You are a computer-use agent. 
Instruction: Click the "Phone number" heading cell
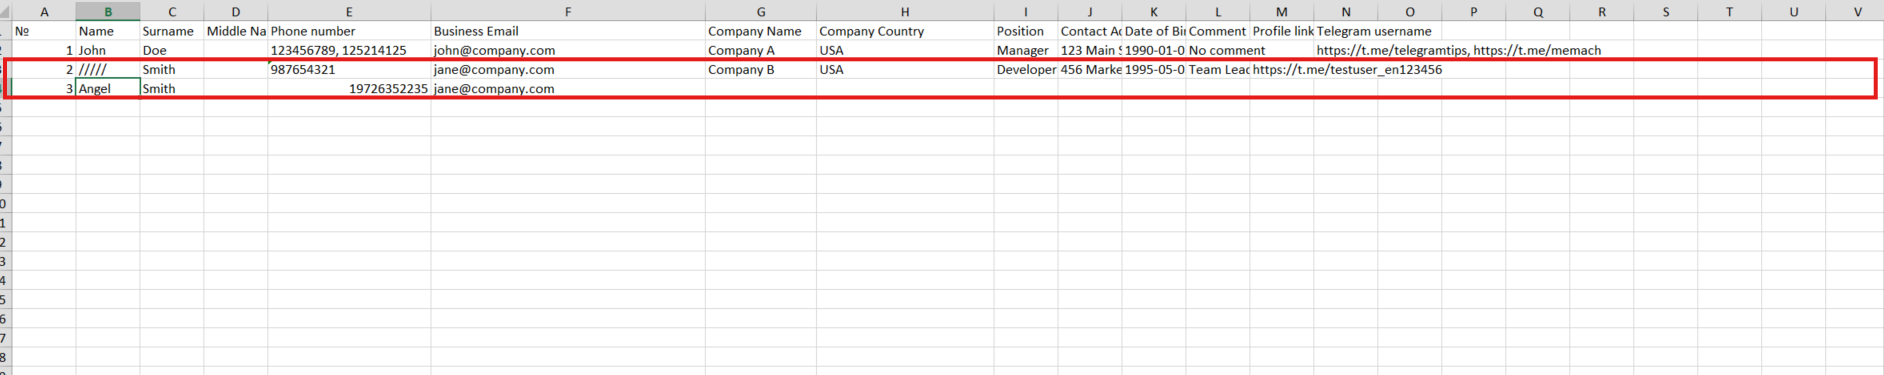click(349, 31)
